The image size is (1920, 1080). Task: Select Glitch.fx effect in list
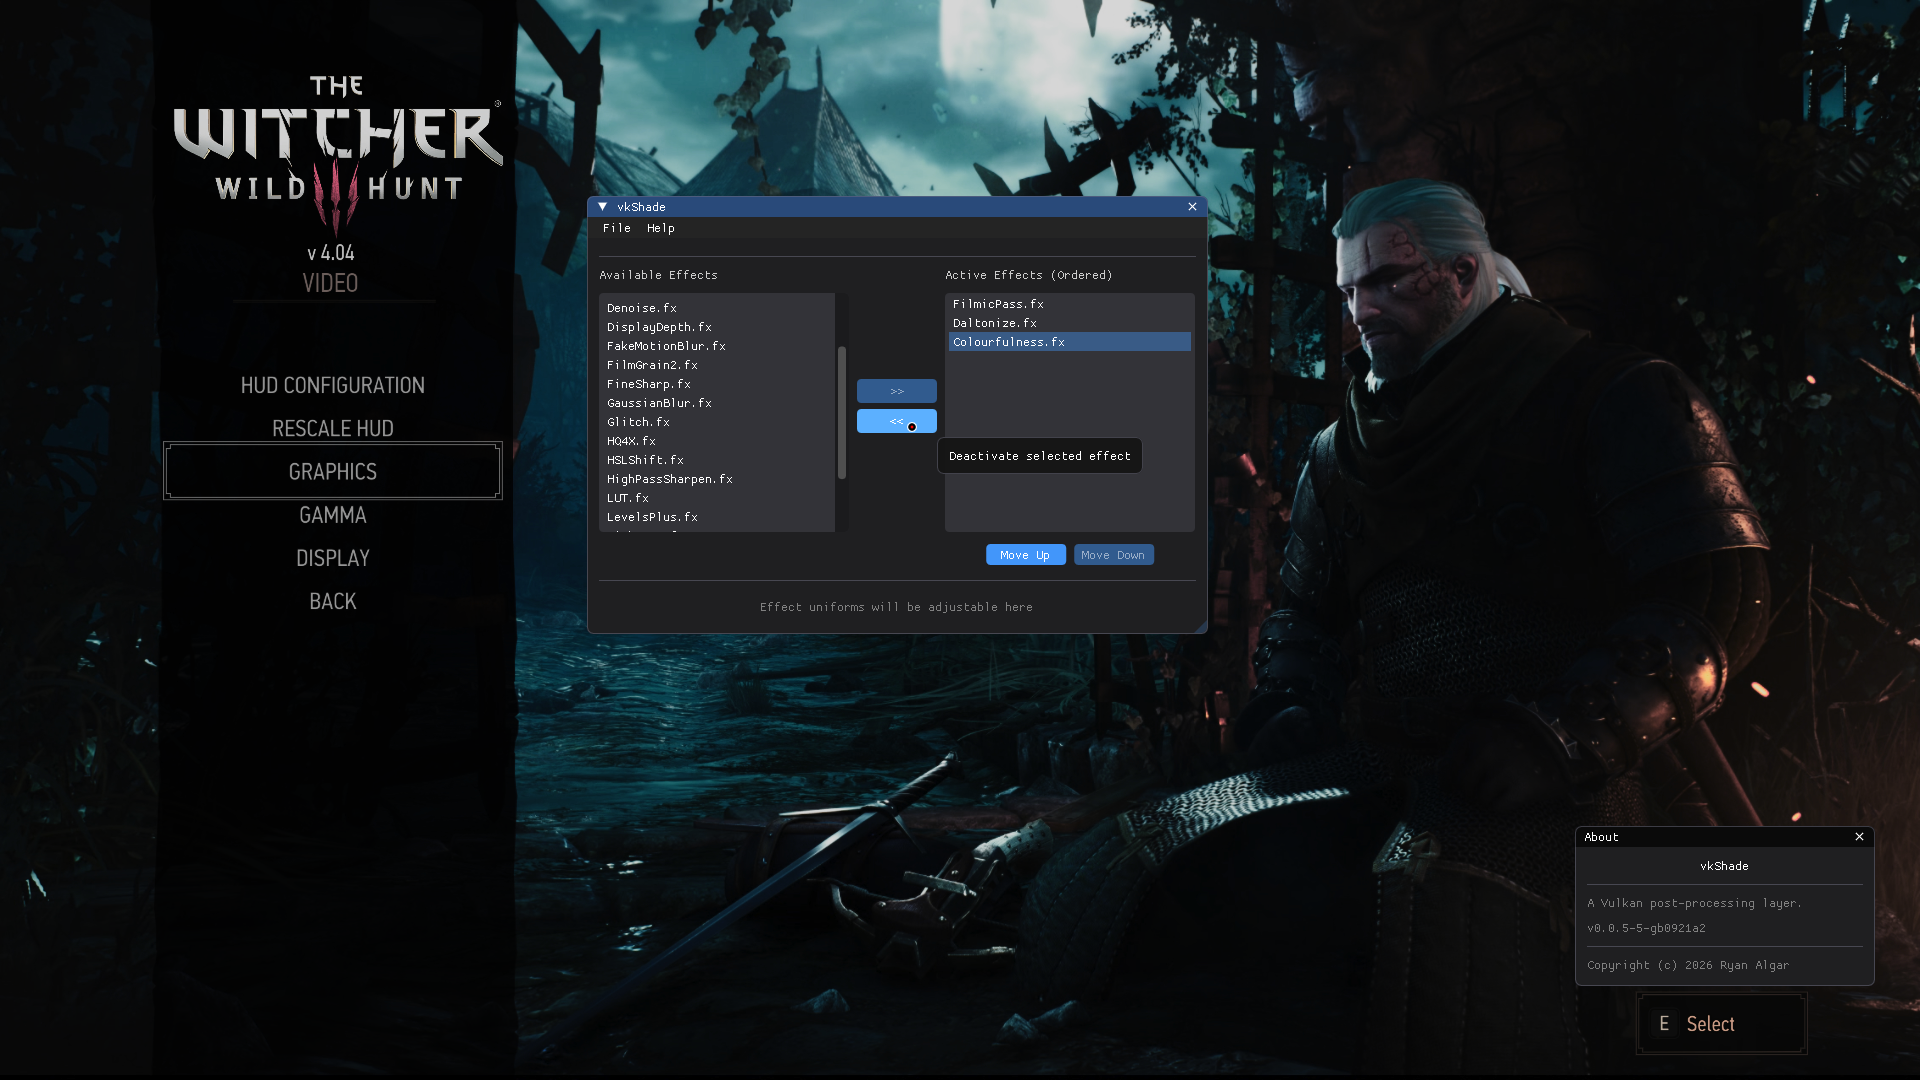coord(638,422)
